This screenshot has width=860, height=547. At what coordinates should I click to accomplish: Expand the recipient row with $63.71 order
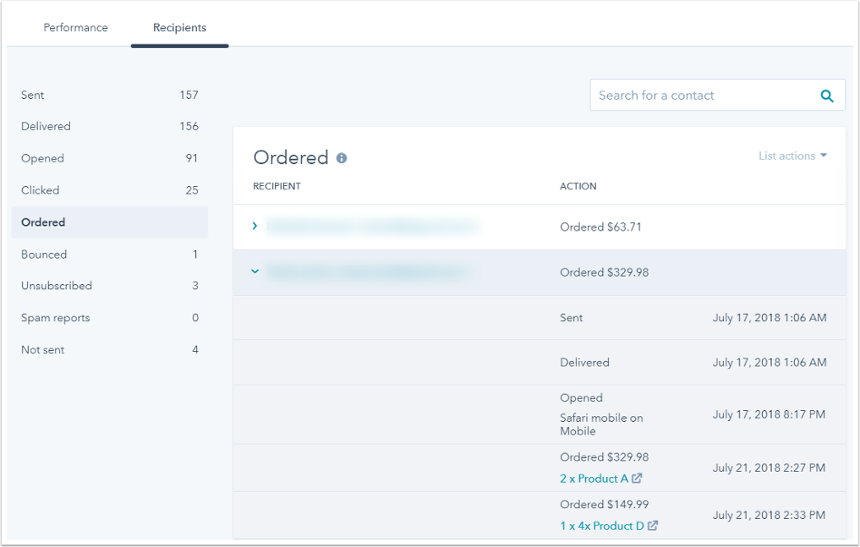[255, 226]
